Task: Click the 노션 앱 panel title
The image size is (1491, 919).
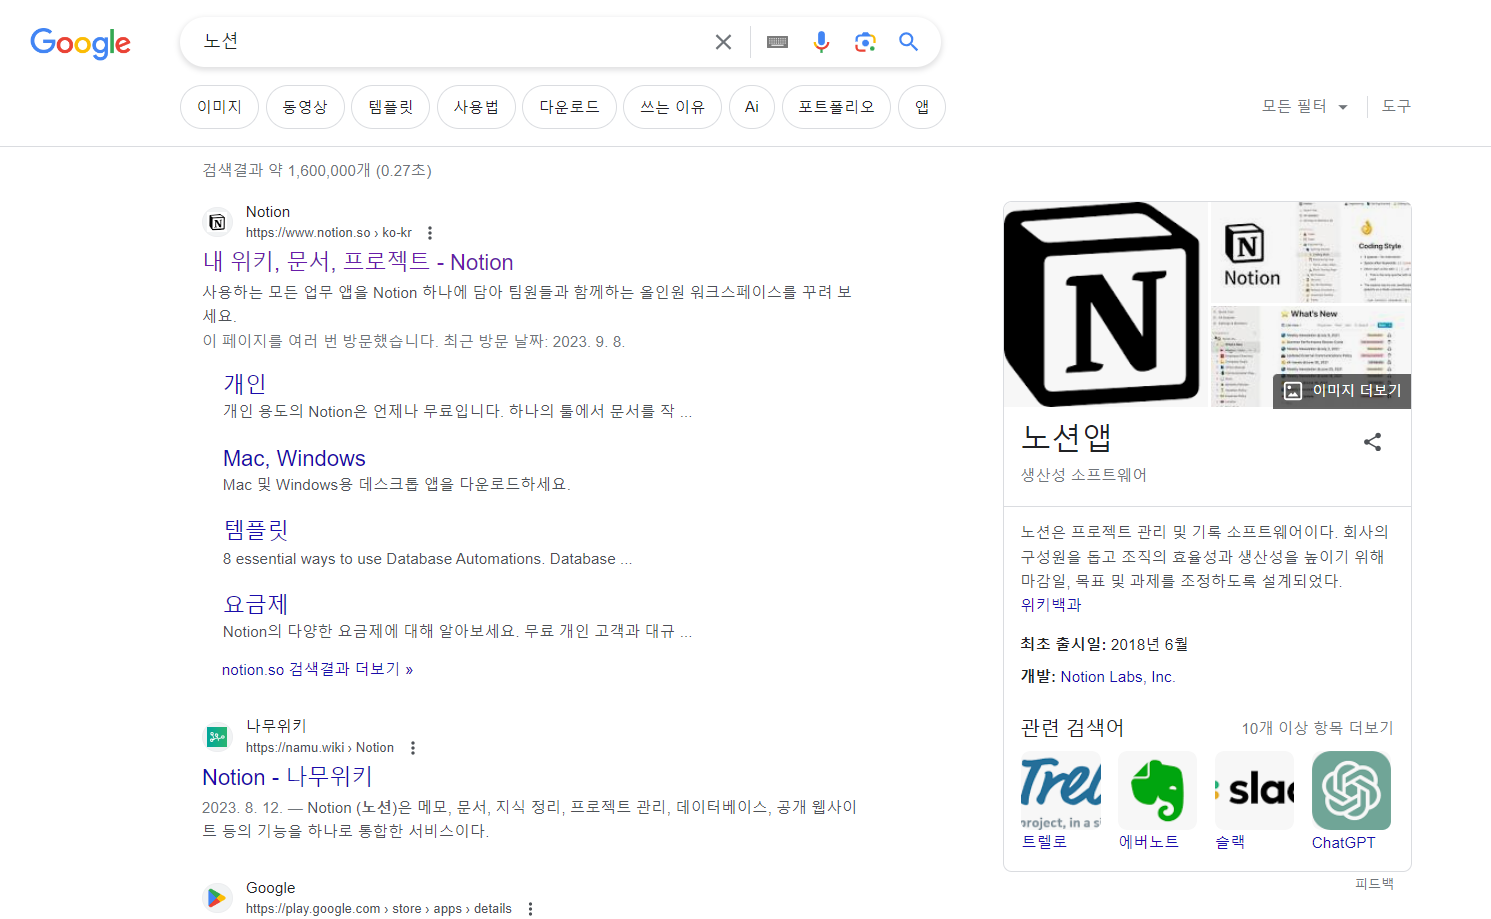Action: (1066, 438)
